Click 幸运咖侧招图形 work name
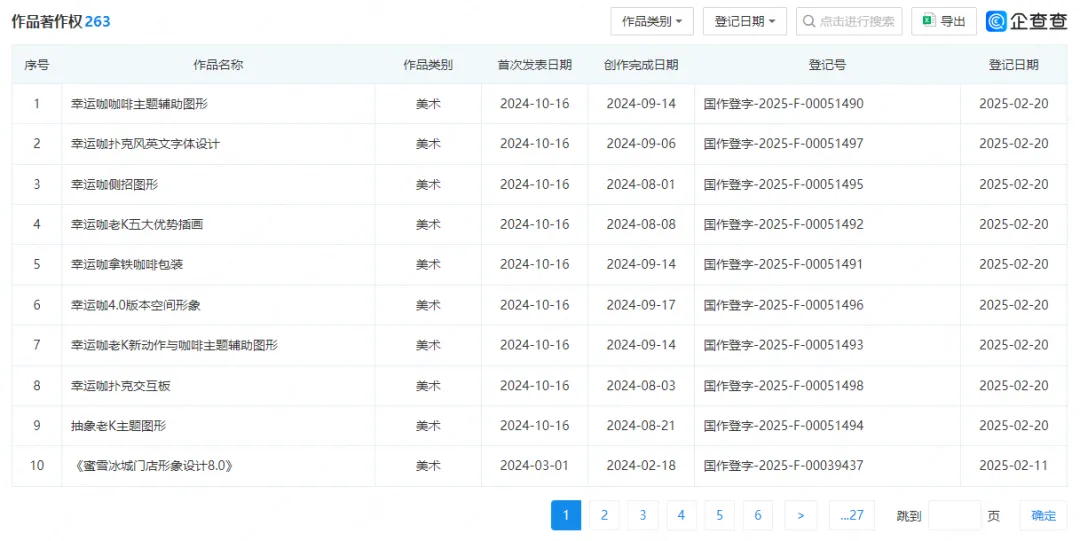The height and width of the screenshot is (541, 1080). click(x=114, y=184)
